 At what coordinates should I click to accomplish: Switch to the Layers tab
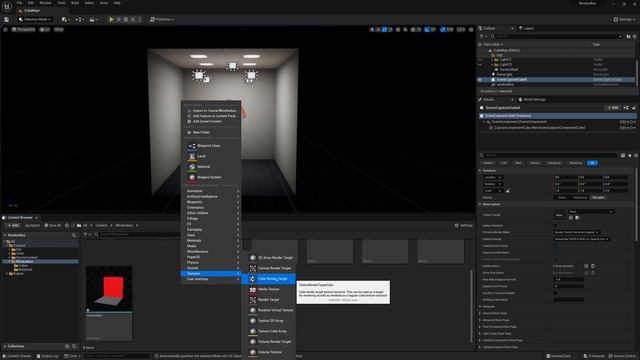tap(527, 28)
